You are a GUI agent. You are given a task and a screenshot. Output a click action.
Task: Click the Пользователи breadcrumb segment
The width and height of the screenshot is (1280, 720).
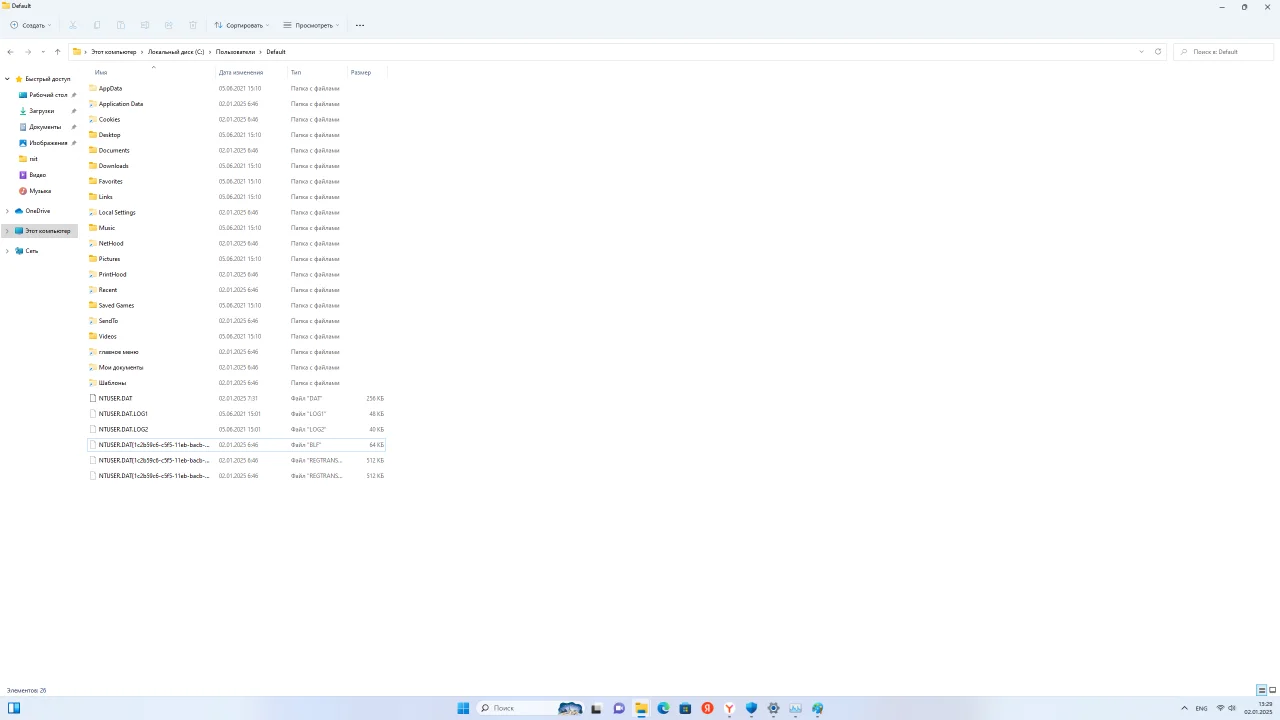[x=235, y=52]
